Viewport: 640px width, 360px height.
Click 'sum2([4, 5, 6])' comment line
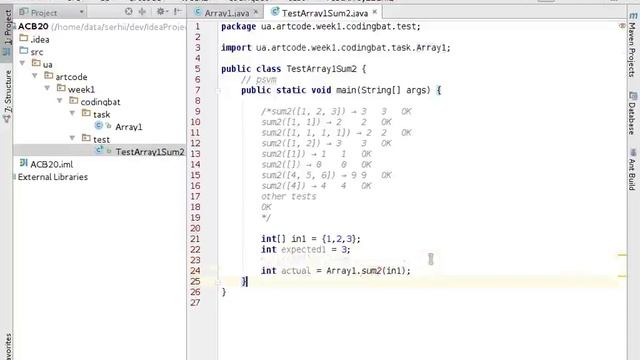(x=326, y=175)
